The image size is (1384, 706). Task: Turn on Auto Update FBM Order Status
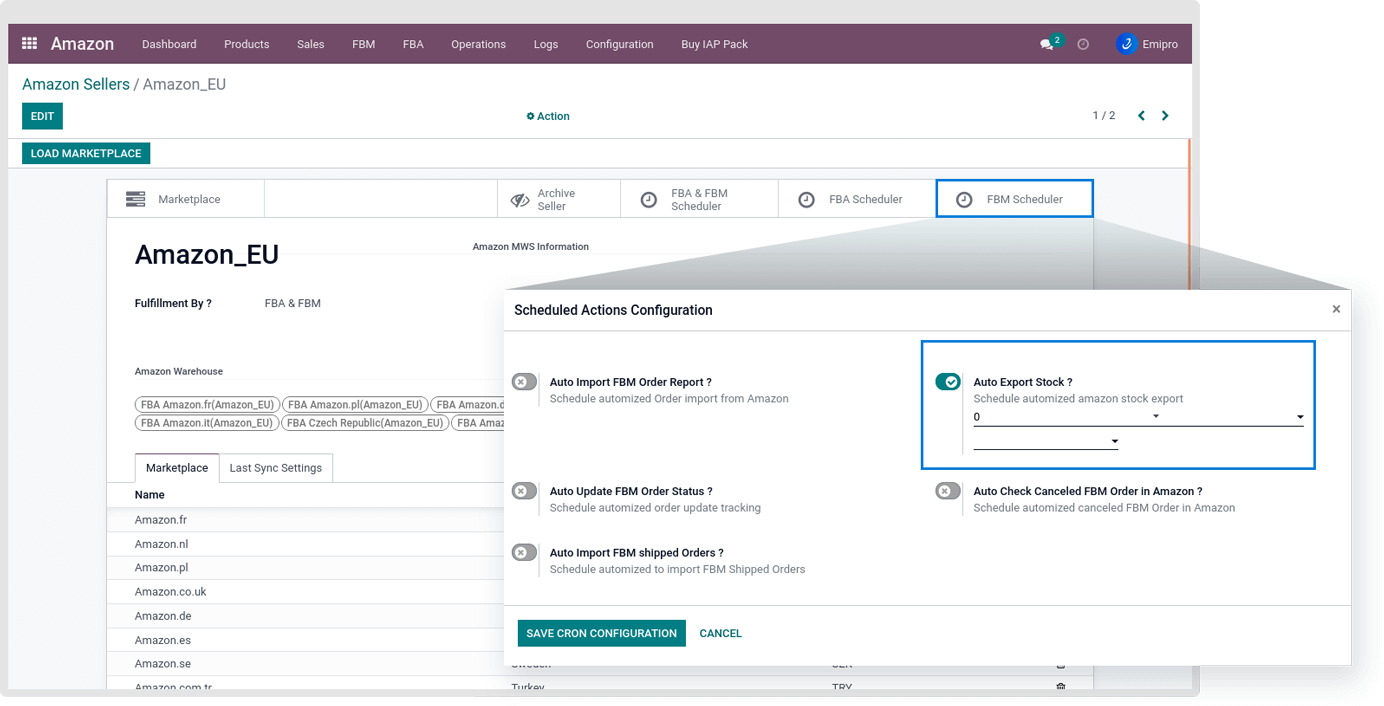tap(524, 491)
